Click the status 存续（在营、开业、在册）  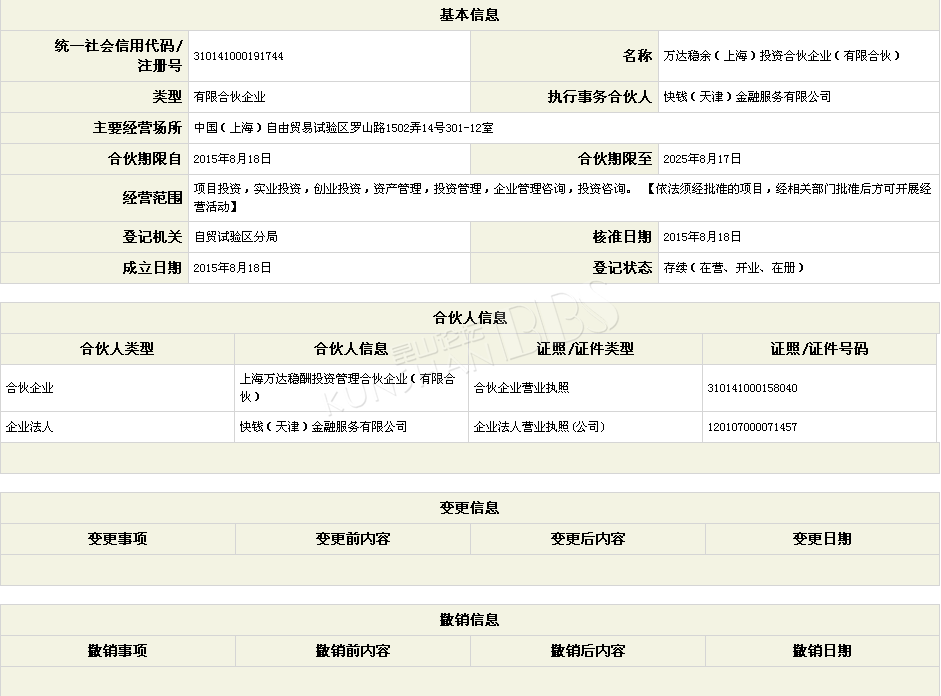tap(733, 268)
